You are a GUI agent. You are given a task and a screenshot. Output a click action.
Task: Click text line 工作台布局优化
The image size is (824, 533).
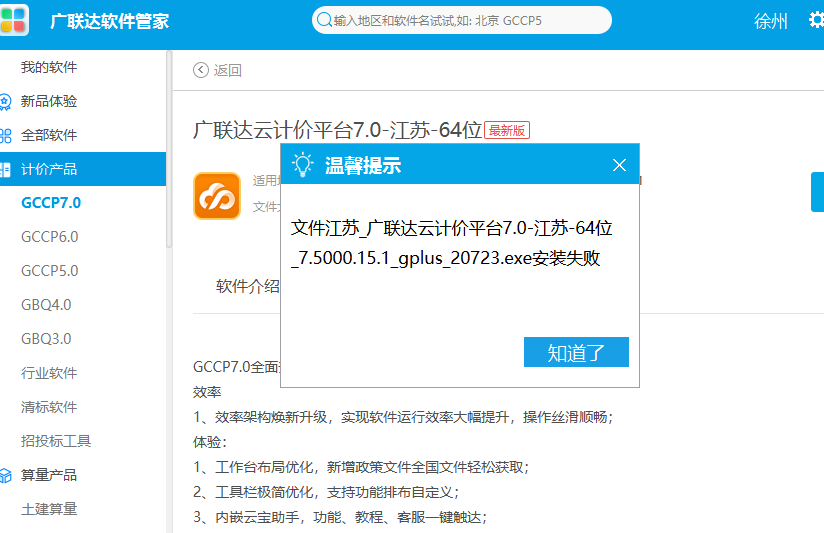pos(361,467)
